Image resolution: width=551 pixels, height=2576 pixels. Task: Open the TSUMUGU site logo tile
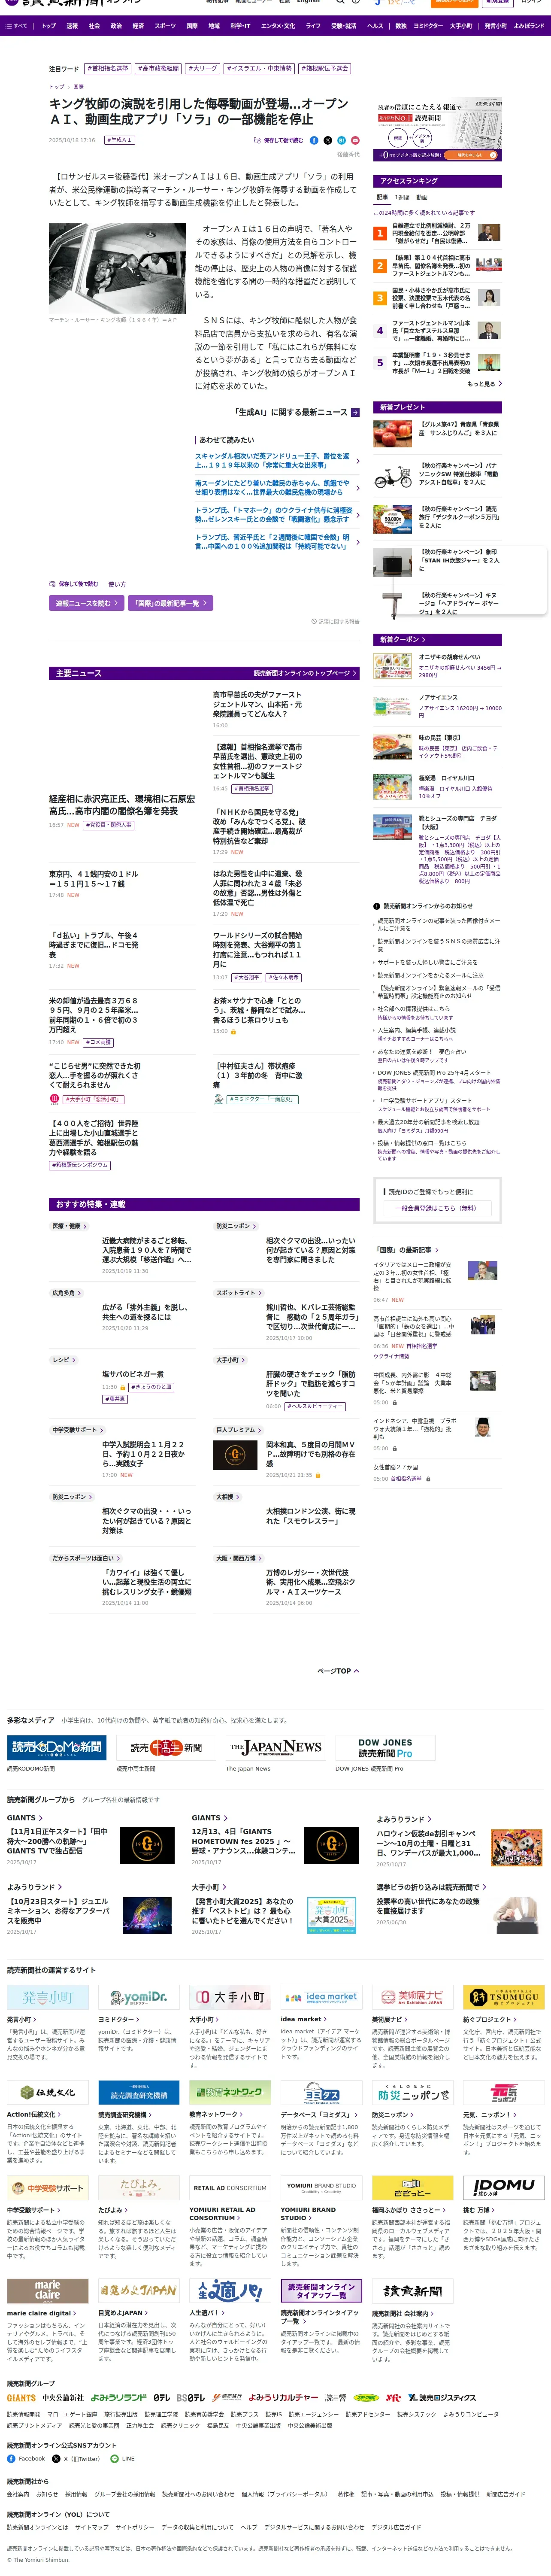504,1997
